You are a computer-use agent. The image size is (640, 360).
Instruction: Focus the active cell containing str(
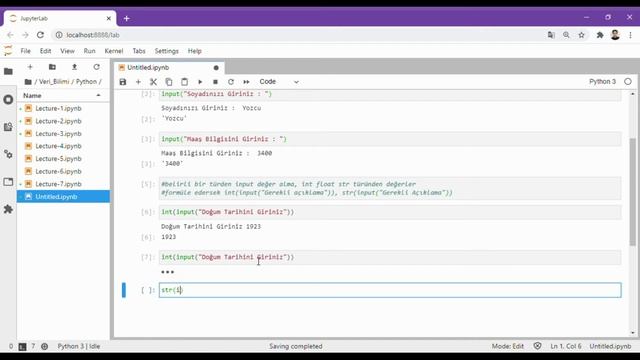click(x=390, y=290)
